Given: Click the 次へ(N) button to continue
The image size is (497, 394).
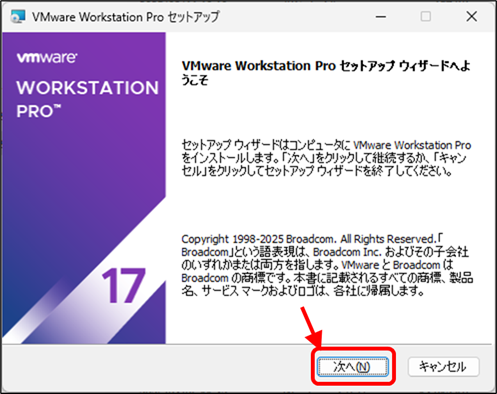Looking at the screenshot, I should click(x=353, y=367).
